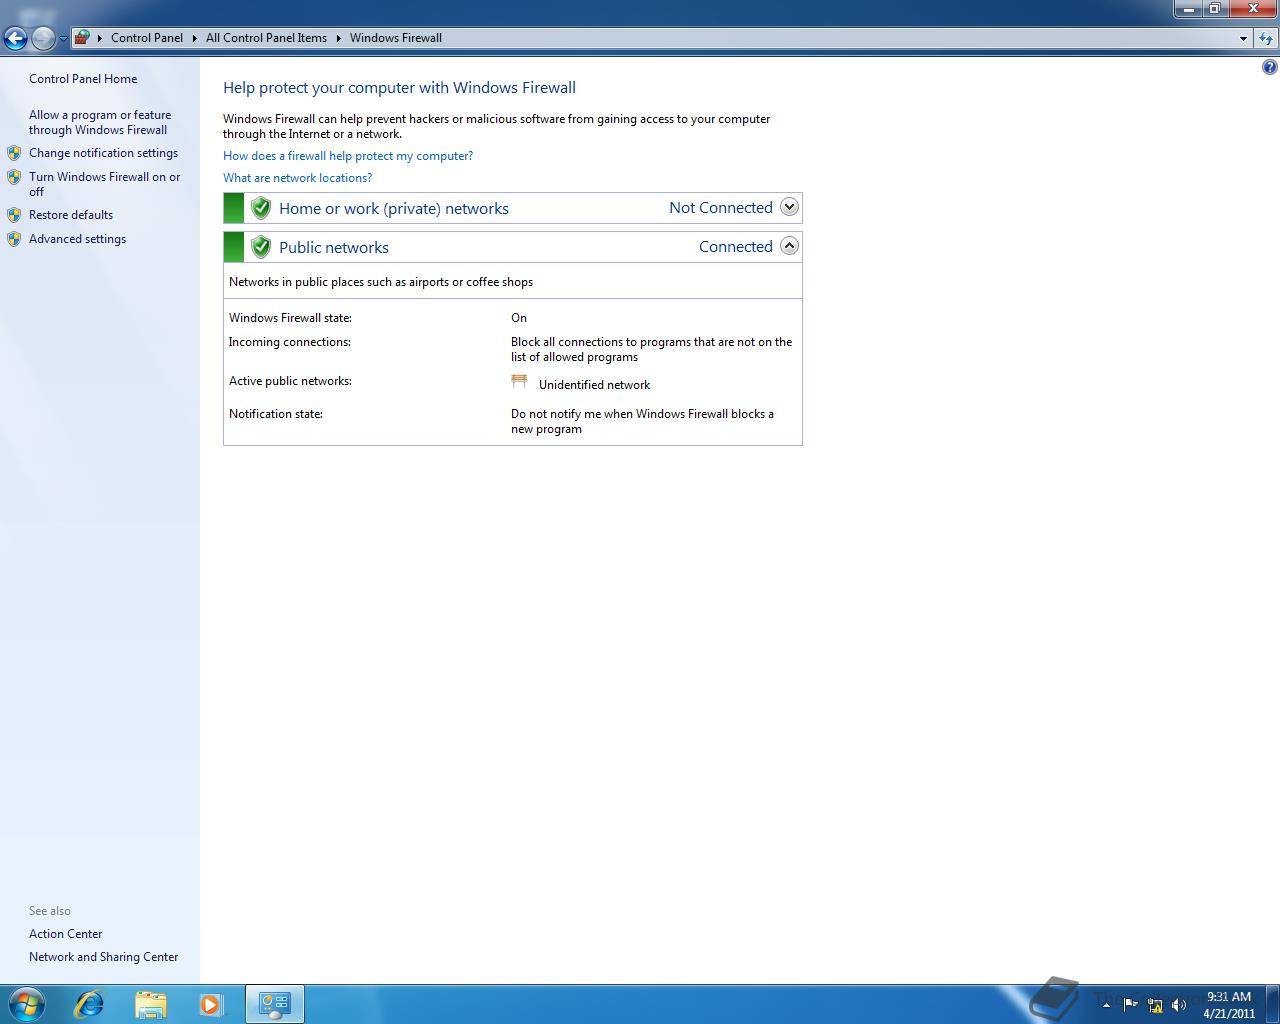1280x1024 pixels.
Task: Click Notification state label
Action: [276, 414]
